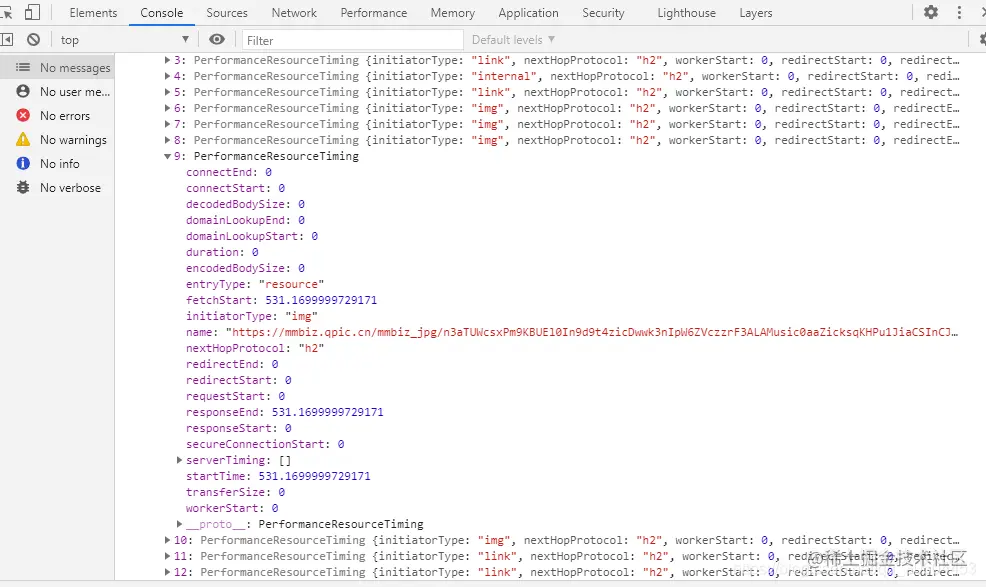The image size is (986, 587).
Task: Open the Memory tab
Action: click(453, 13)
